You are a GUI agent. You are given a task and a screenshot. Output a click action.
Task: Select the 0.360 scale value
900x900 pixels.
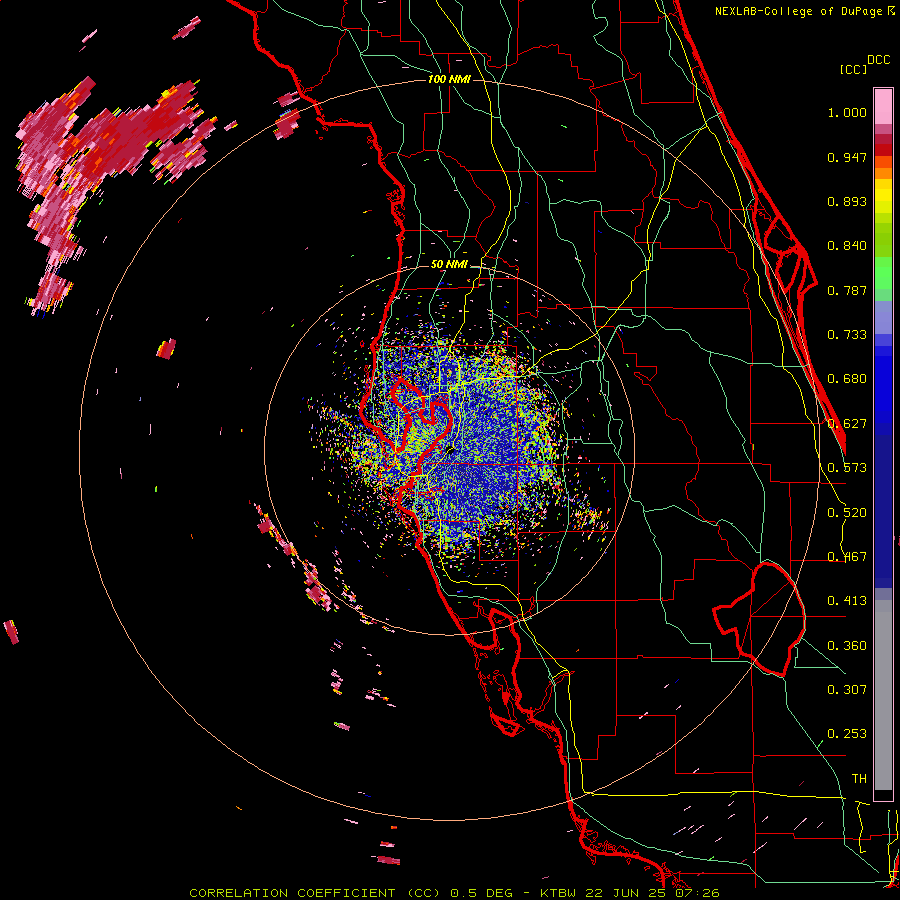click(x=847, y=646)
